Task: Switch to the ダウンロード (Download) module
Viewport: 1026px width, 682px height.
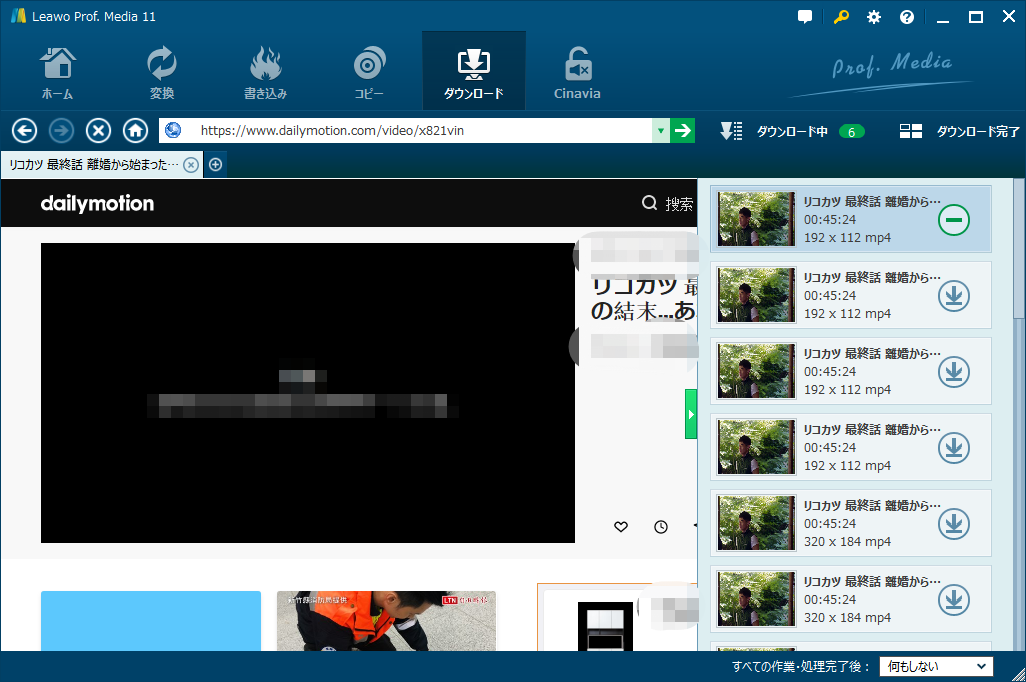Action: (x=474, y=71)
